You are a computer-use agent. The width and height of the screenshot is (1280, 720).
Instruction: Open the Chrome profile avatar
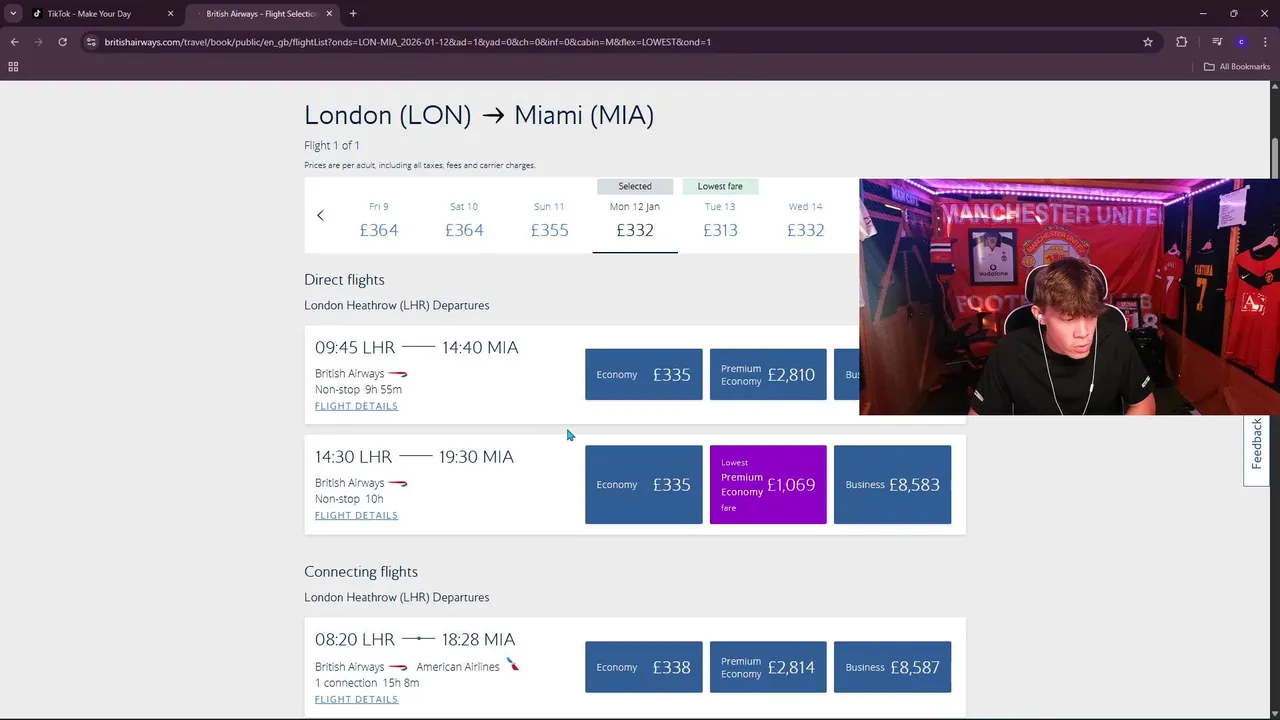(1241, 42)
